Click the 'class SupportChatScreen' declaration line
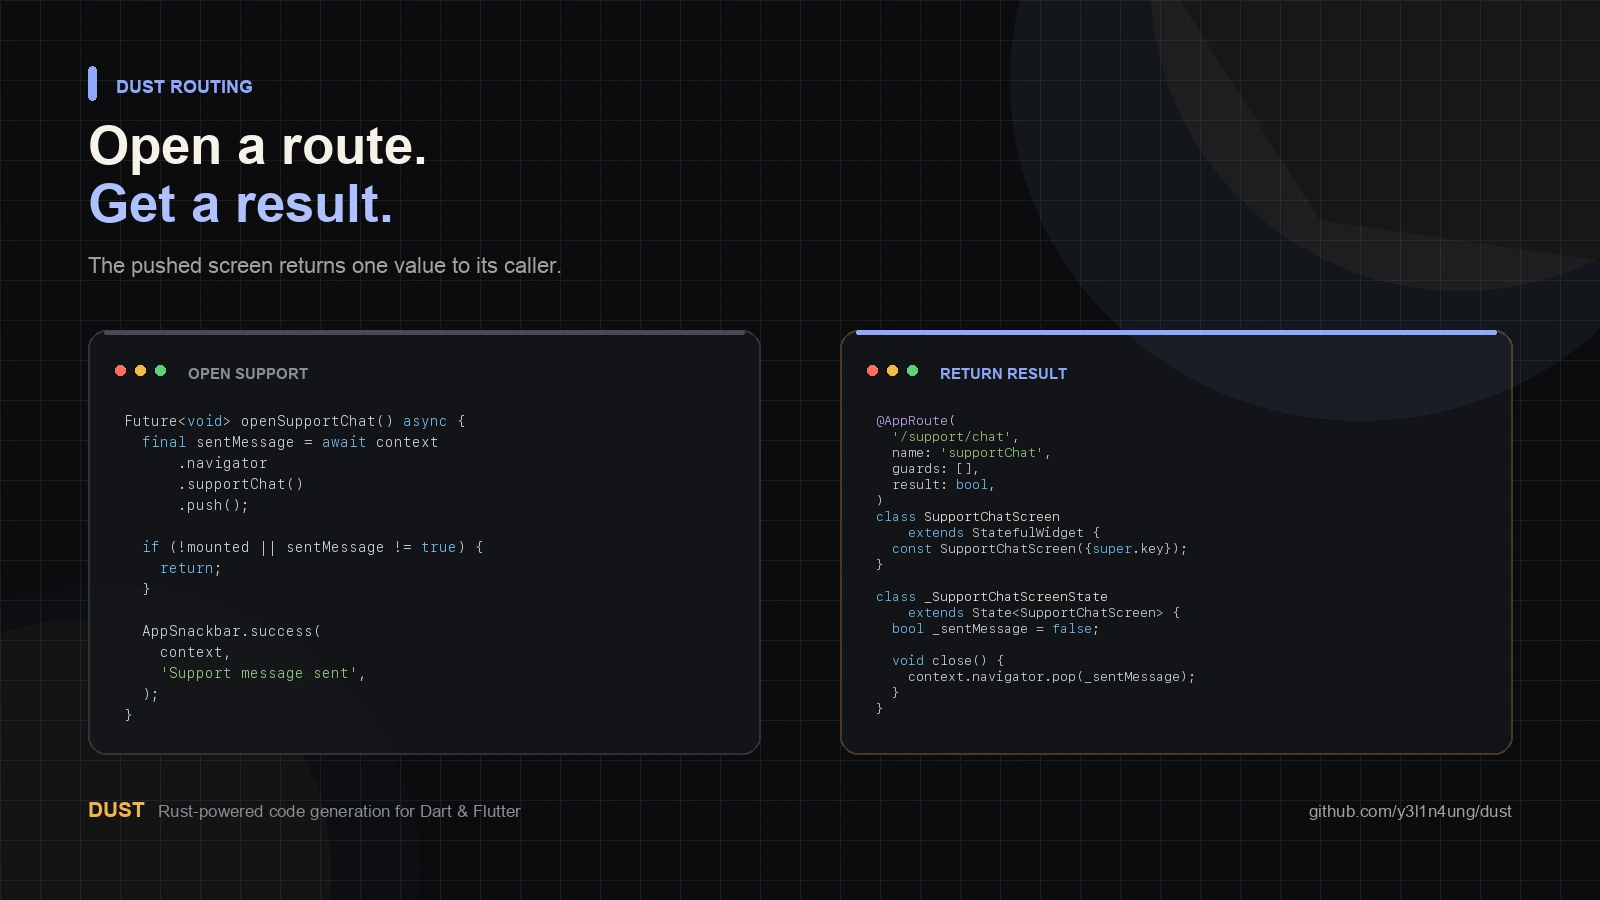This screenshot has height=900, width=1600. (x=968, y=517)
